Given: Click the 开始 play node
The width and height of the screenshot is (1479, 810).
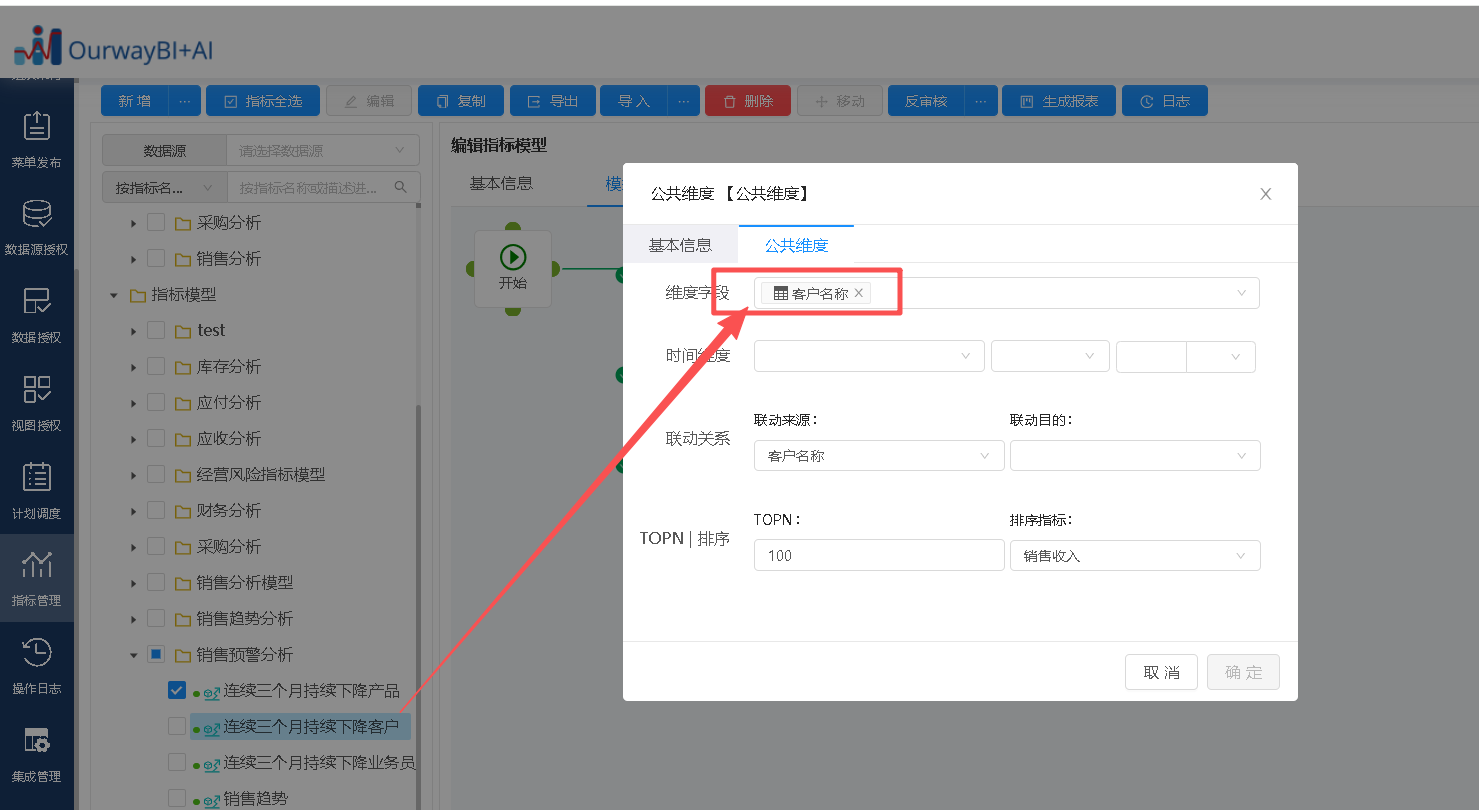Looking at the screenshot, I should coord(512,267).
